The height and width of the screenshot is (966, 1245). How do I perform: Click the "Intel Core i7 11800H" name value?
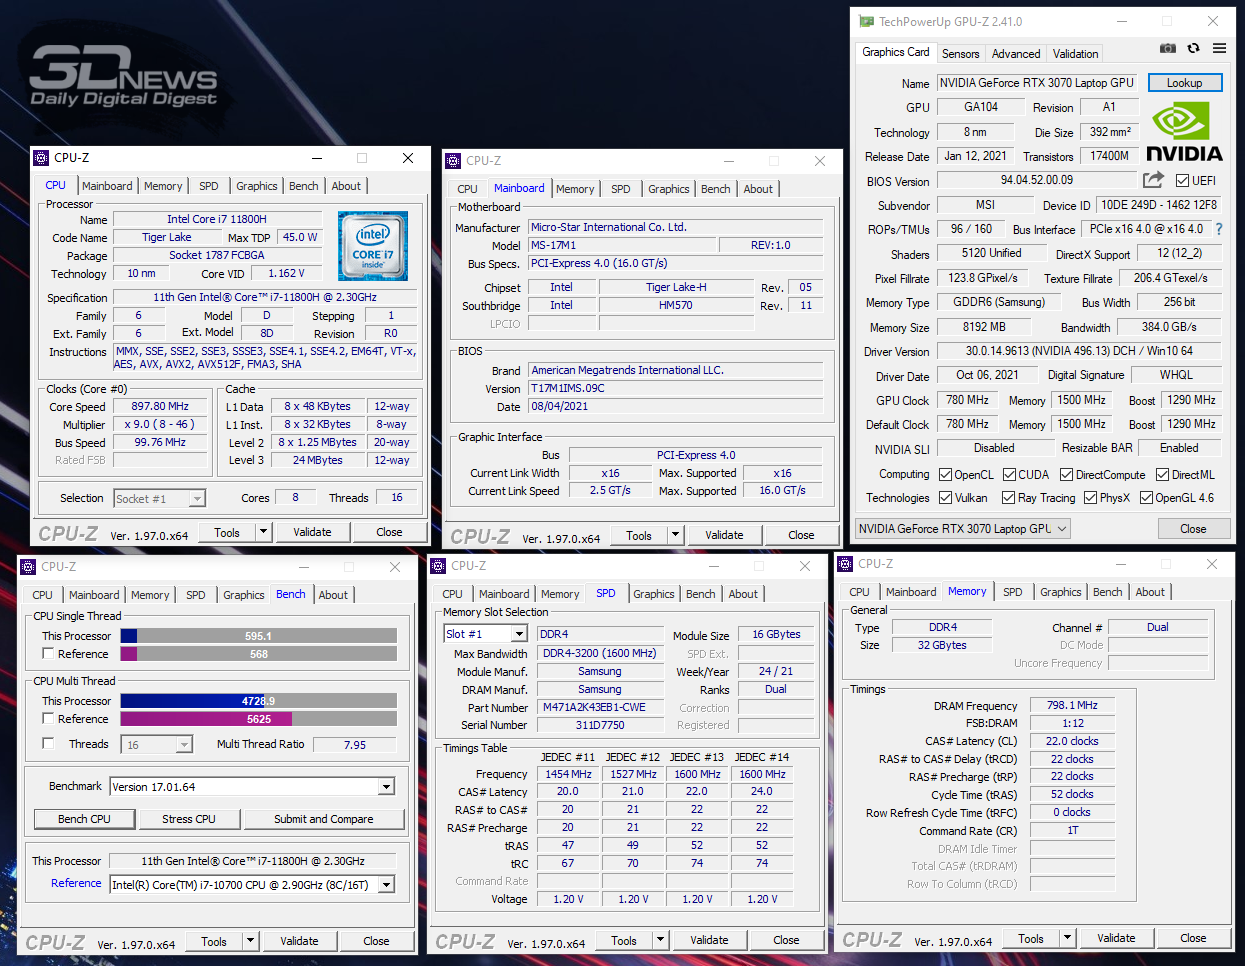(x=217, y=219)
